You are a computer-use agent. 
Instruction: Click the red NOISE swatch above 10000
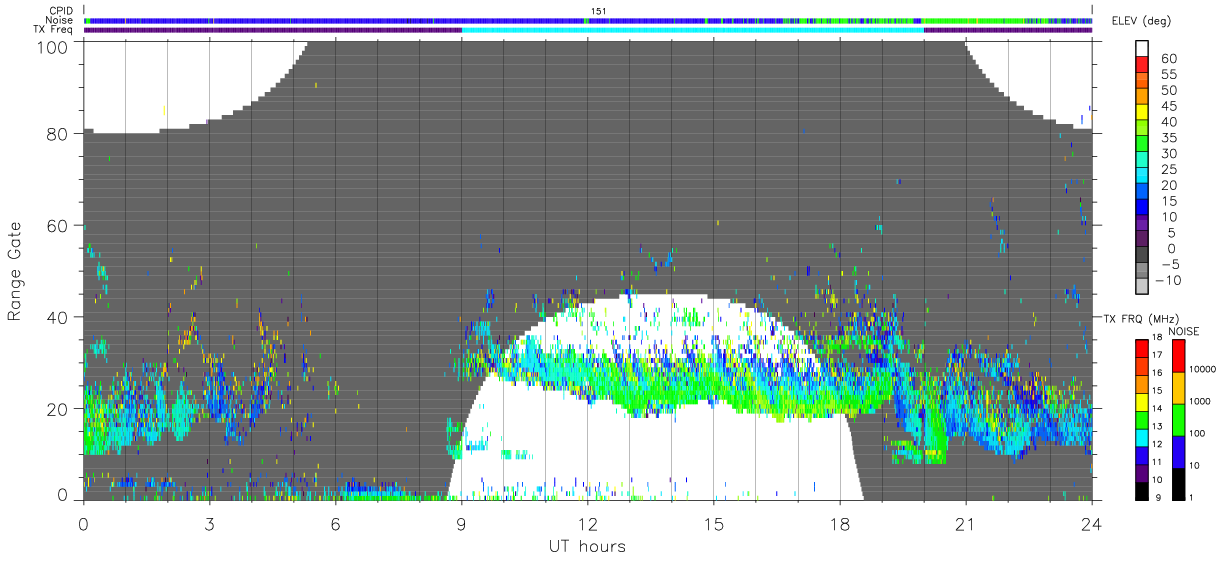click(x=1178, y=355)
